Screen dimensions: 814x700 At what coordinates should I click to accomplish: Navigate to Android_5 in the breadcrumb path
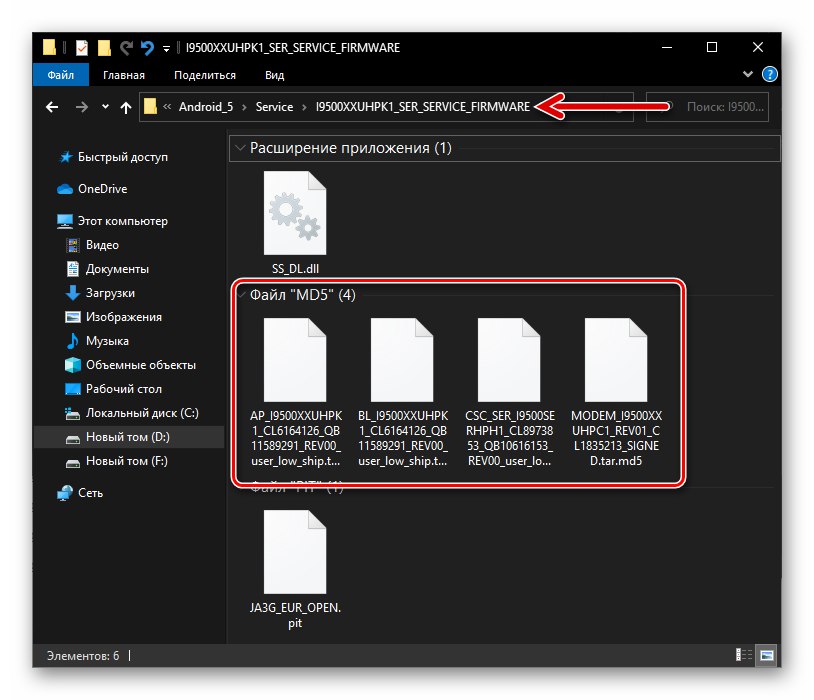[x=208, y=106]
